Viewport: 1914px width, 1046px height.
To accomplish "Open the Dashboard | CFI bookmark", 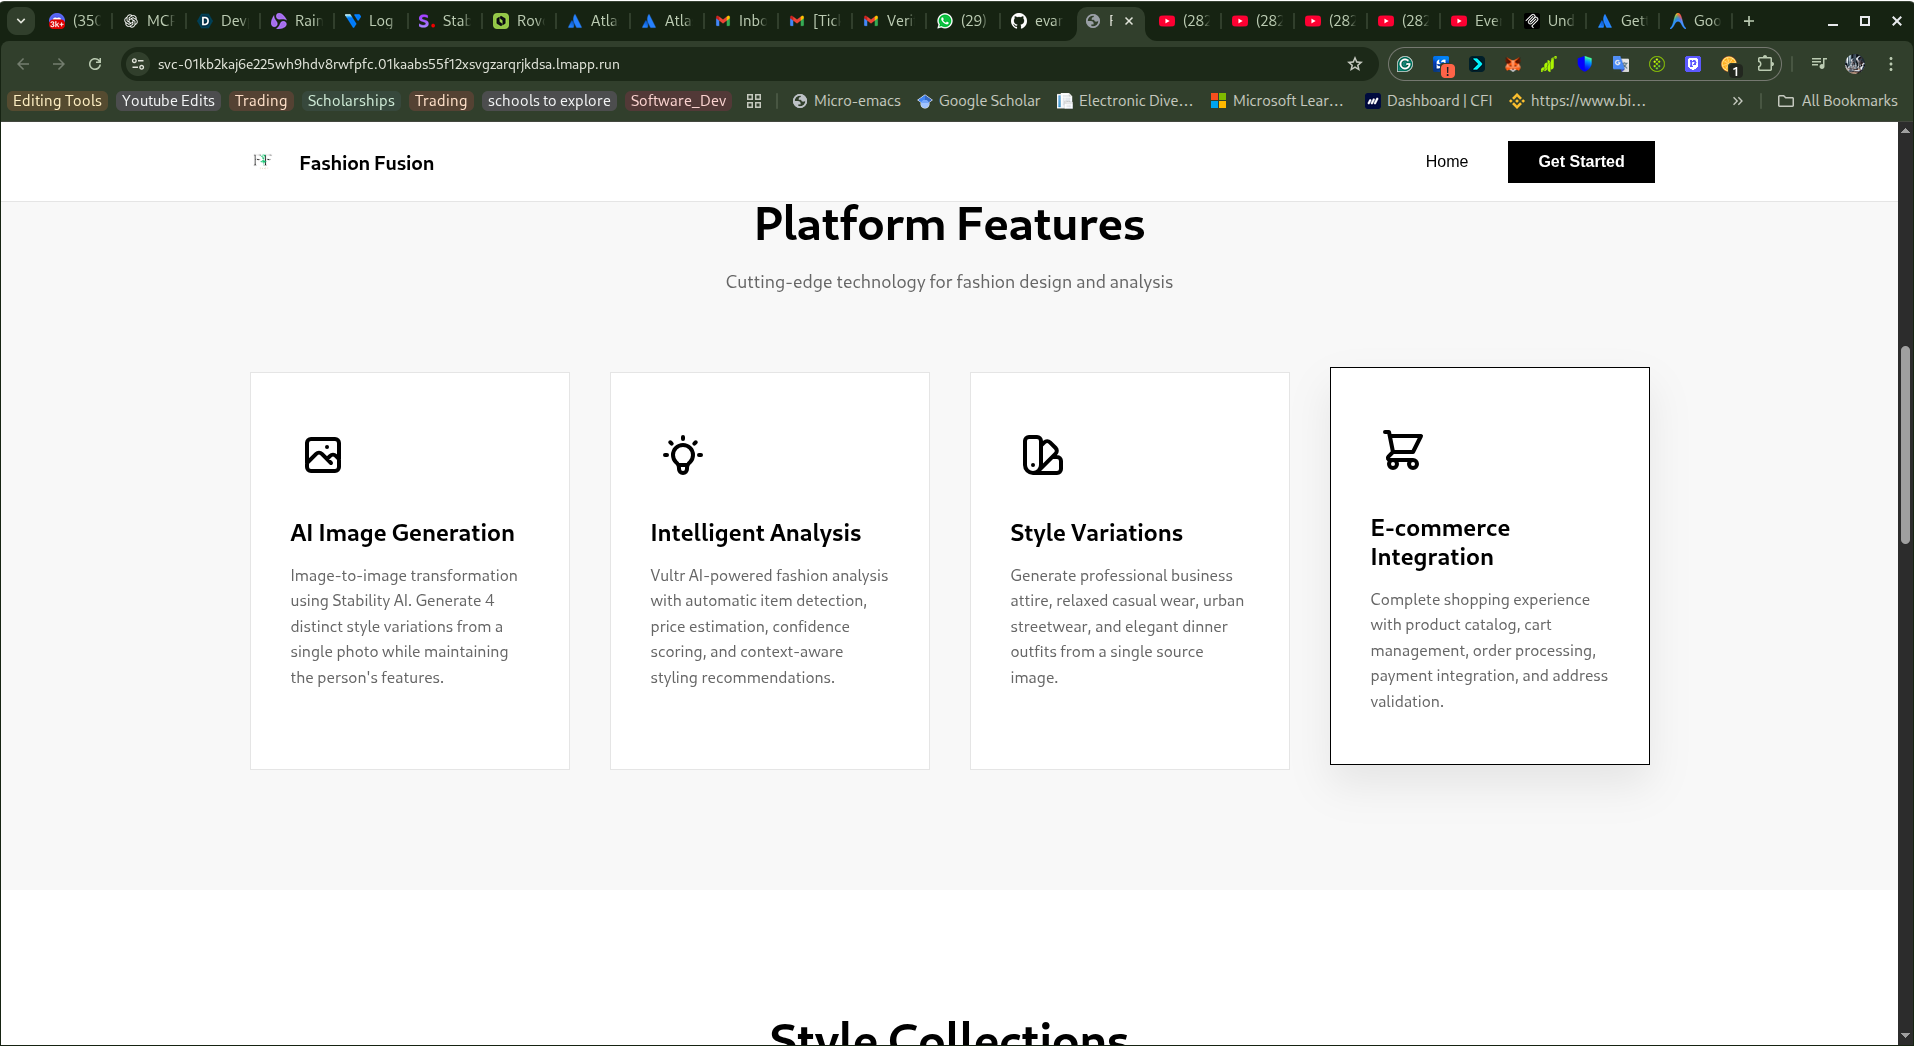I will click(1429, 101).
